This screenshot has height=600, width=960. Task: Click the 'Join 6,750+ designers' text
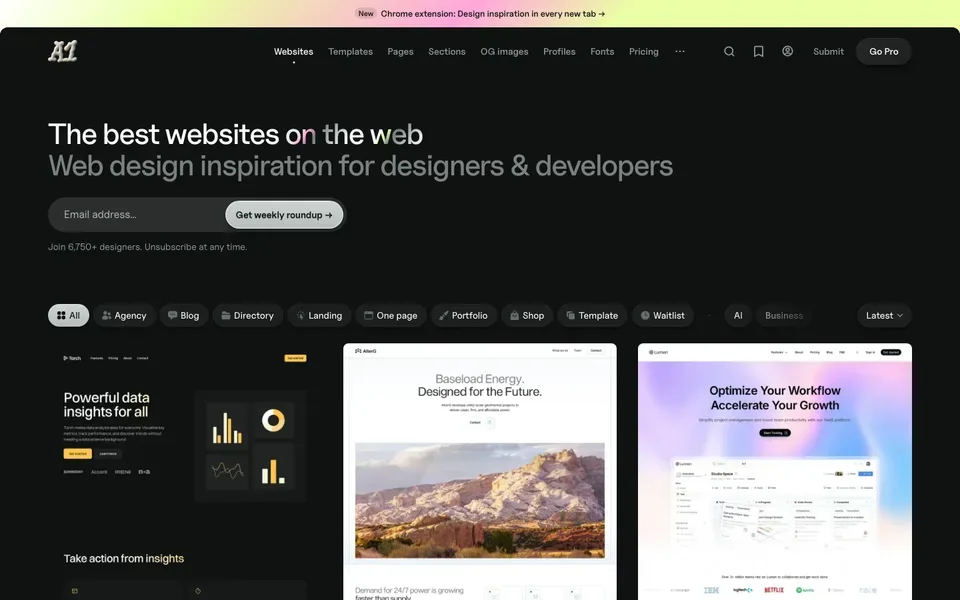coord(148,247)
